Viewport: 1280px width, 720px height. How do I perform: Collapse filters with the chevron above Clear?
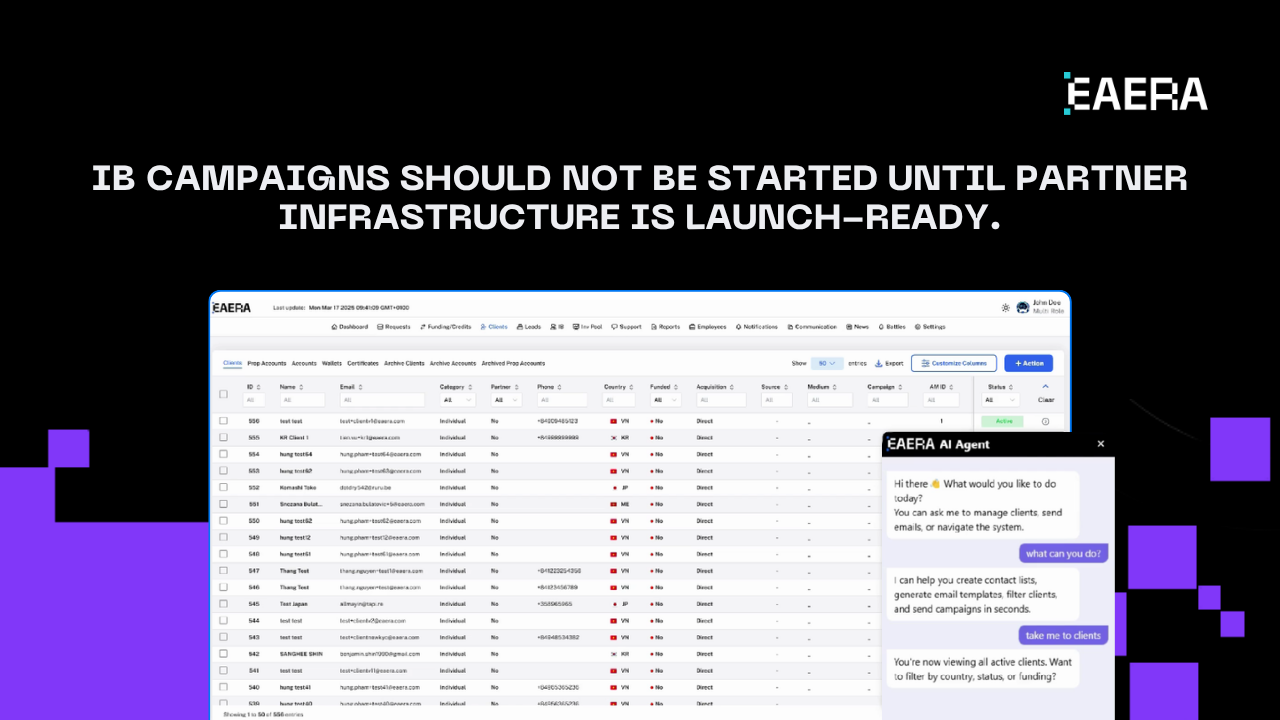(x=1046, y=386)
